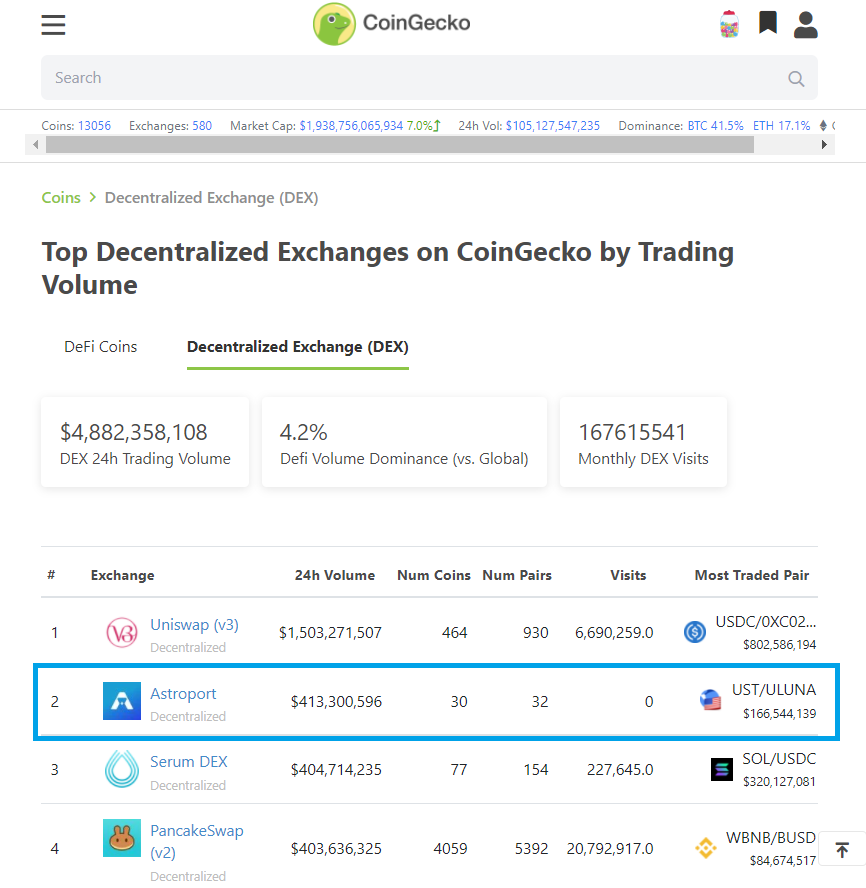This screenshot has height=888, width=866.
Task: Click the Exchanges count 580 link
Action: coord(202,126)
